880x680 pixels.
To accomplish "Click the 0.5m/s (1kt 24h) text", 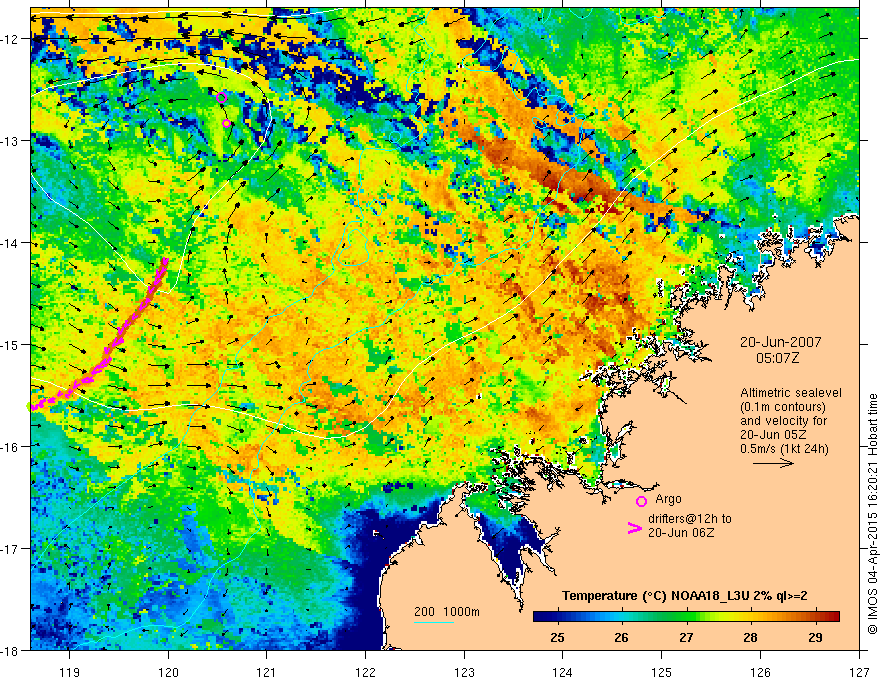I will 784,449.
